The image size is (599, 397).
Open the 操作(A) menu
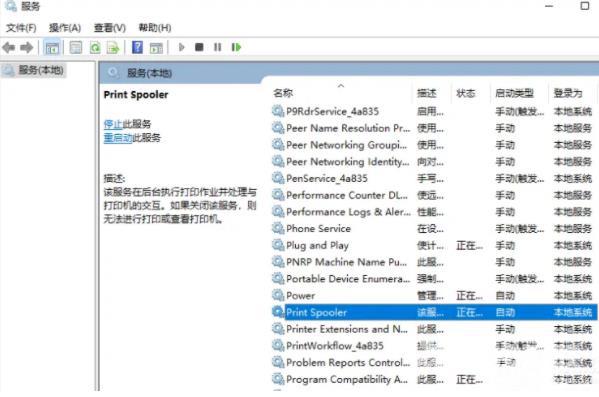tap(65, 28)
